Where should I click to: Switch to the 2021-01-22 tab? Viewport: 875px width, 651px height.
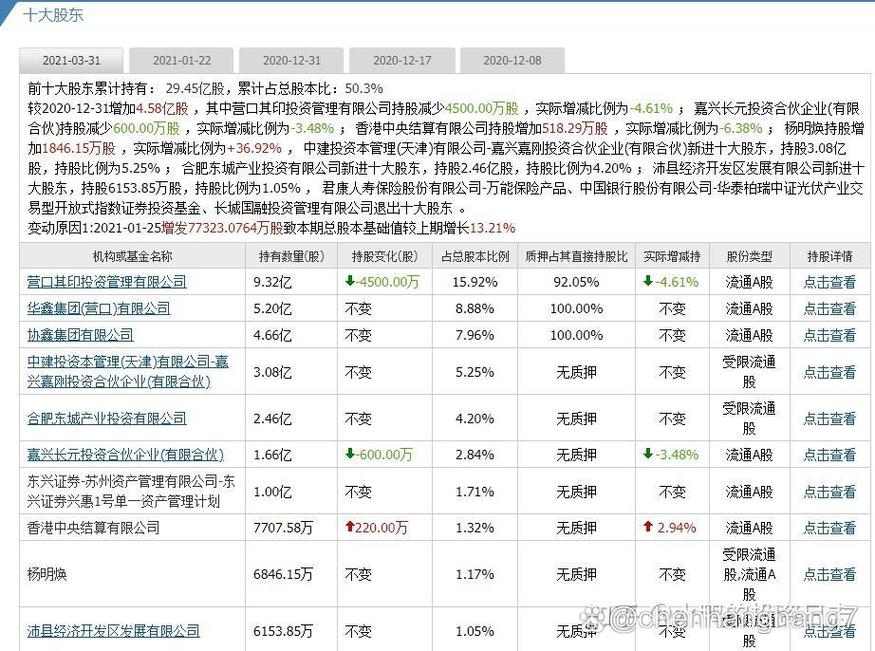click(181, 60)
